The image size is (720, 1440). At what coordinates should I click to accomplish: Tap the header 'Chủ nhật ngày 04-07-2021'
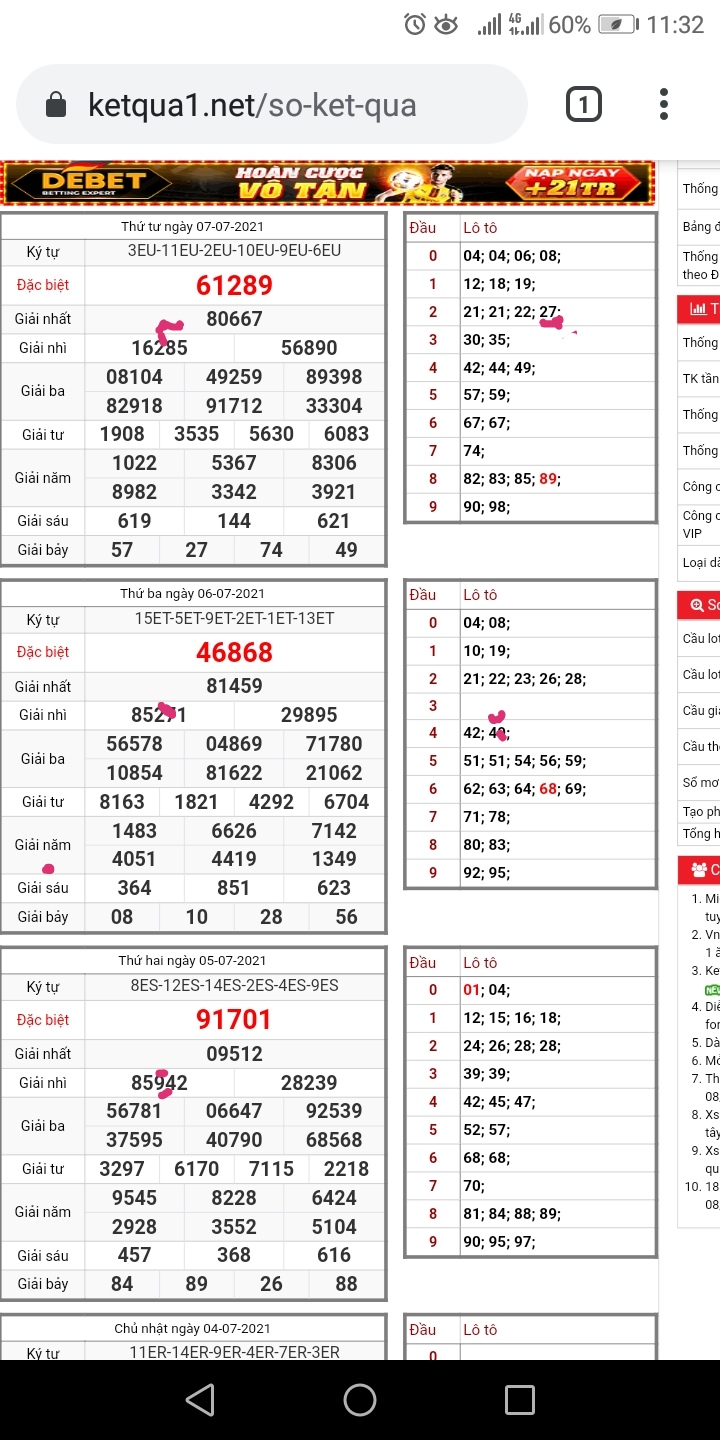pyautogui.click(x=193, y=1328)
